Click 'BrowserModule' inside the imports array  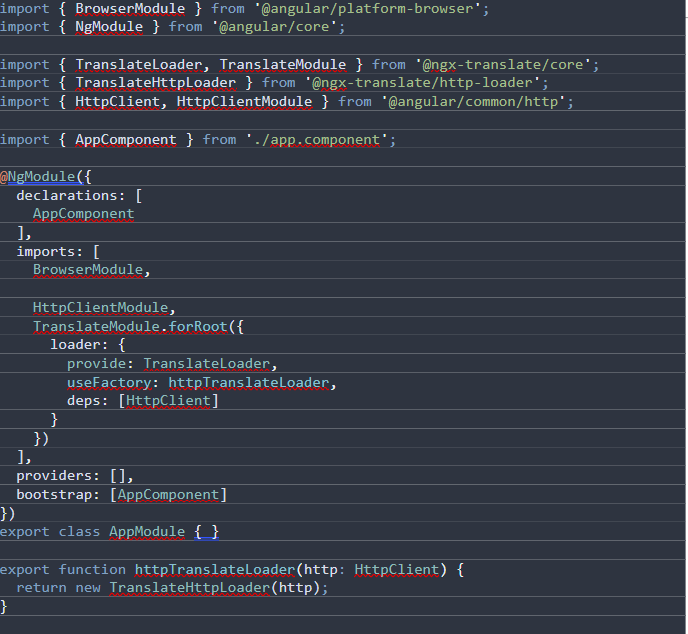(x=88, y=270)
